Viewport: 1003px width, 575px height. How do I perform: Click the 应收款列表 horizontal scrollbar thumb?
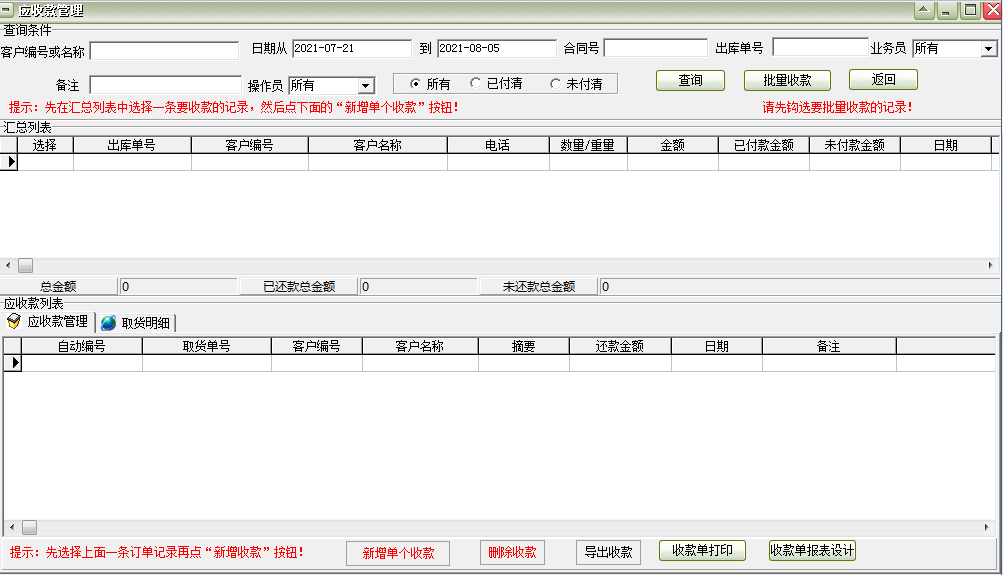(29, 528)
